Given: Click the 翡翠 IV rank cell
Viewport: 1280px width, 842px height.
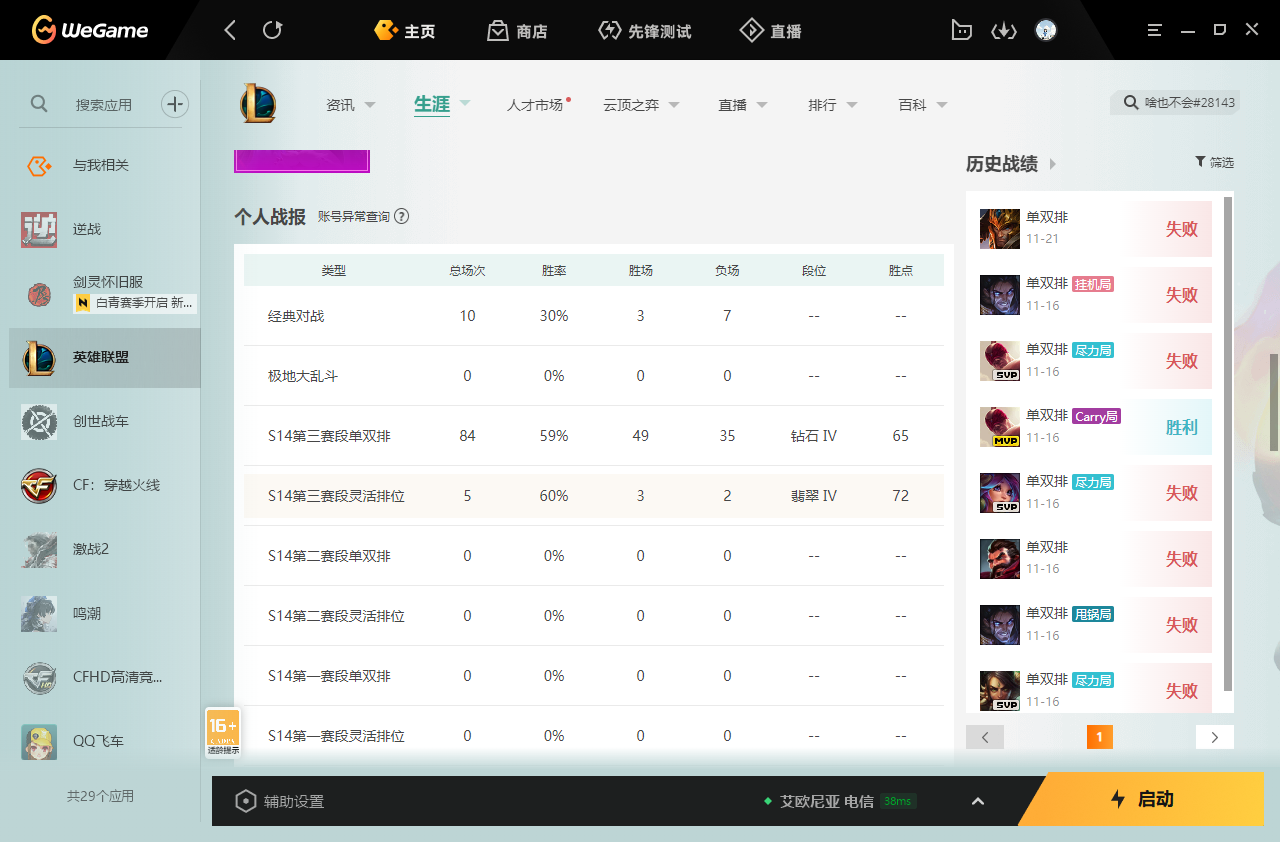Looking at the screenshot, I should [814, 496].
